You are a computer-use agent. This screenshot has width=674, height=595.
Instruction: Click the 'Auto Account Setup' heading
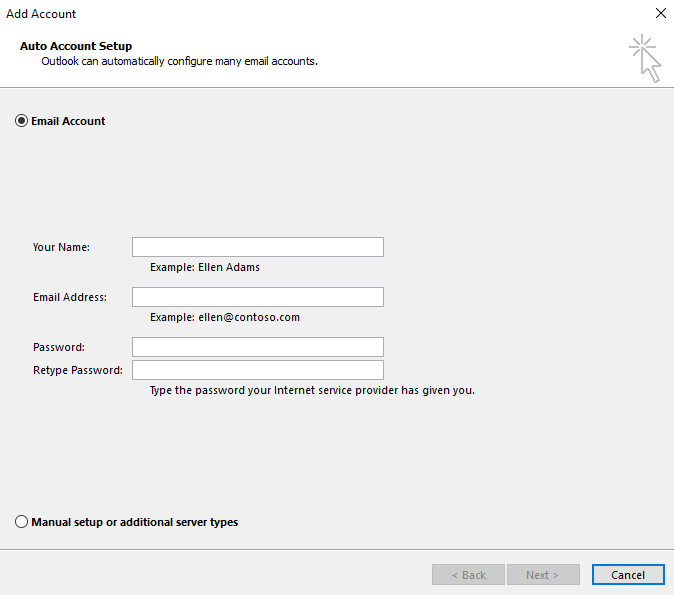76,46
